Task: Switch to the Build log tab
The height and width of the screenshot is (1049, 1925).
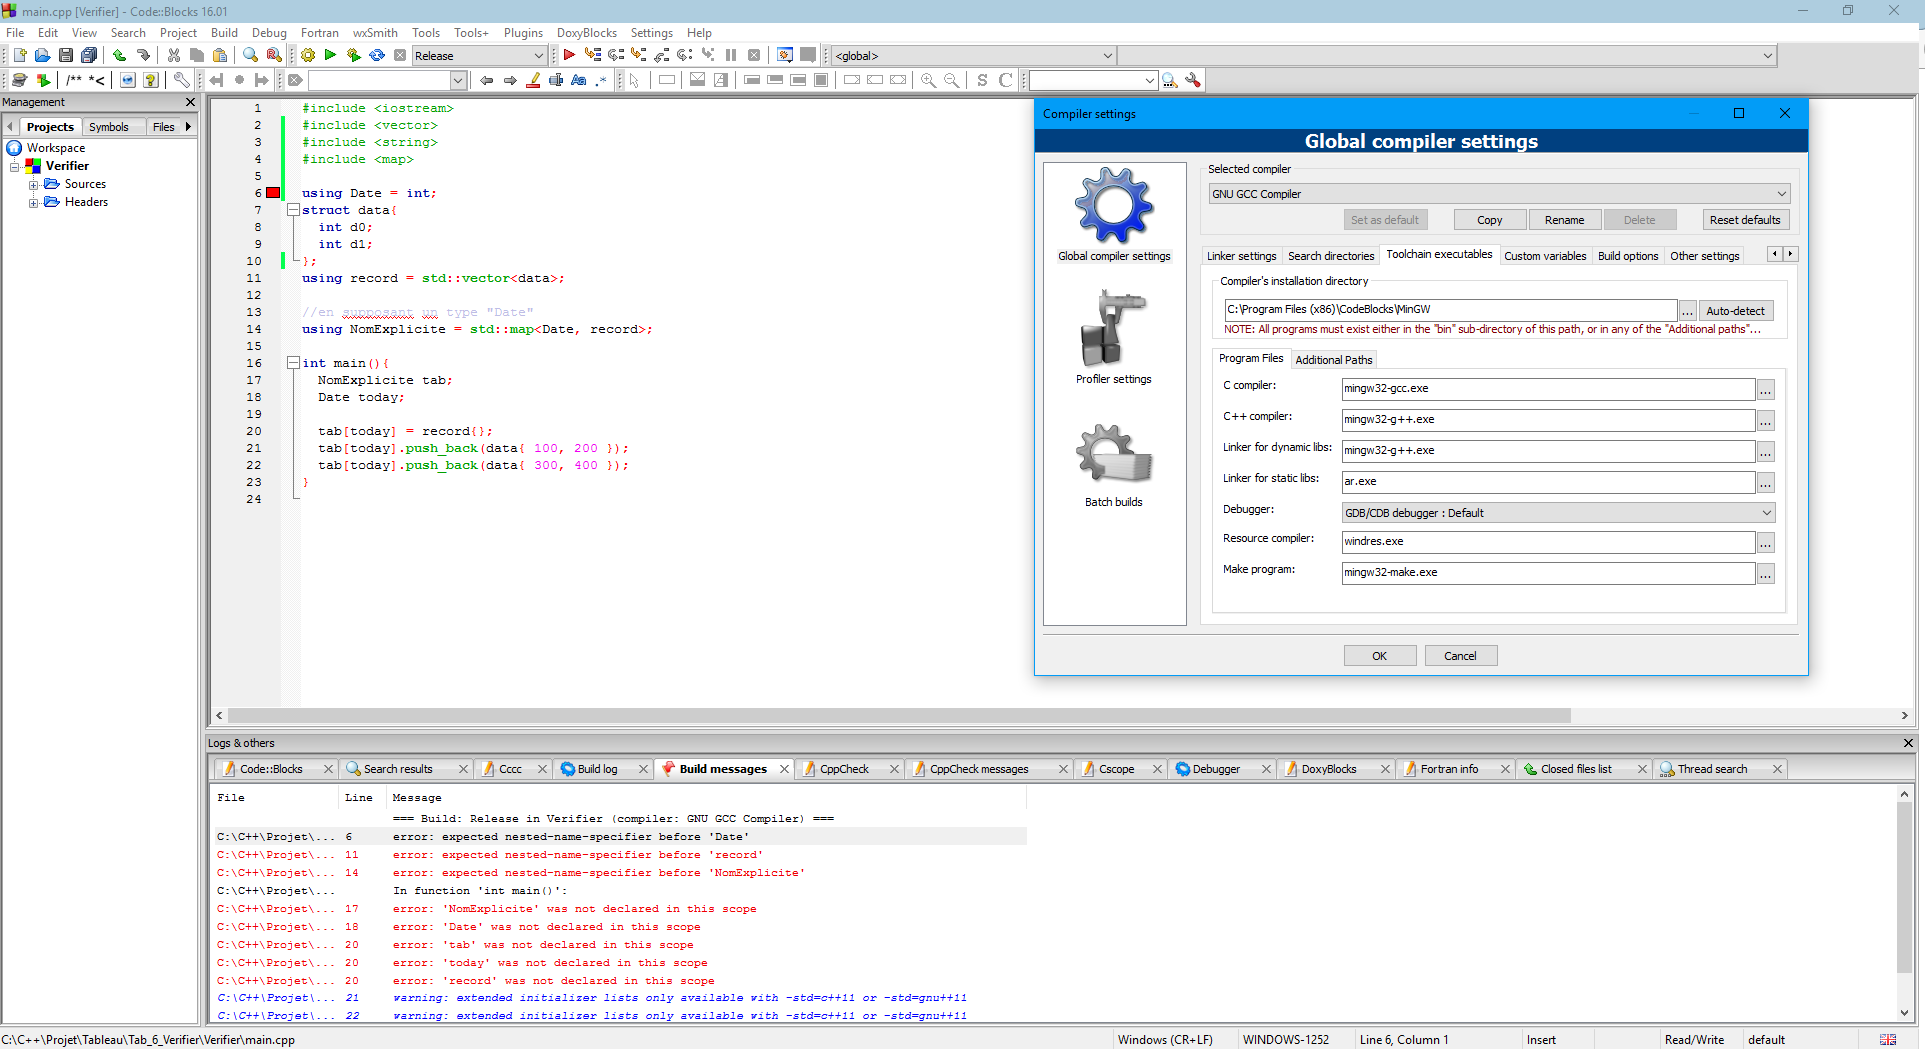Action: (597, 769)
